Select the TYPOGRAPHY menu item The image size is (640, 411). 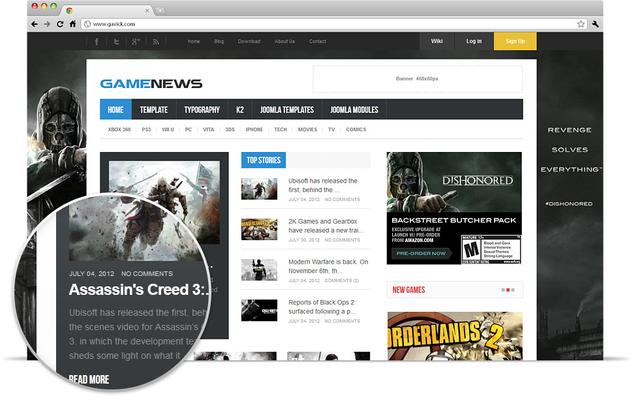point(202,109)
